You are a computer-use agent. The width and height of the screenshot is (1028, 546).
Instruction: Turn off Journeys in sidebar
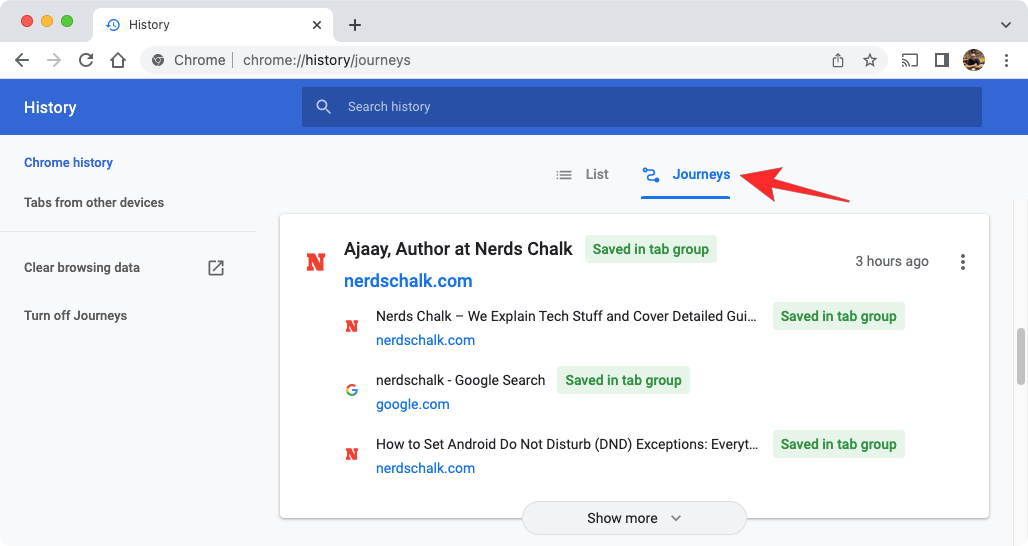(x=76, y=316)
